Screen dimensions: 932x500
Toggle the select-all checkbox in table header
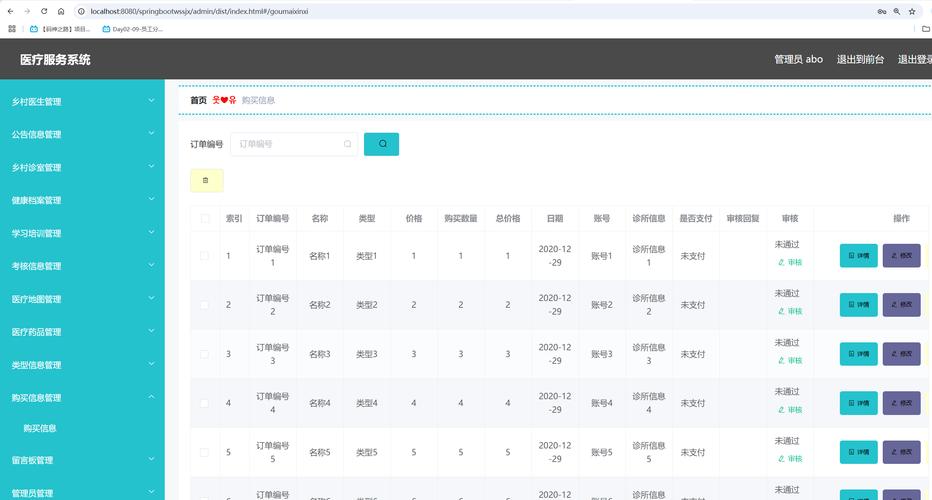click(x=205, y=218)
